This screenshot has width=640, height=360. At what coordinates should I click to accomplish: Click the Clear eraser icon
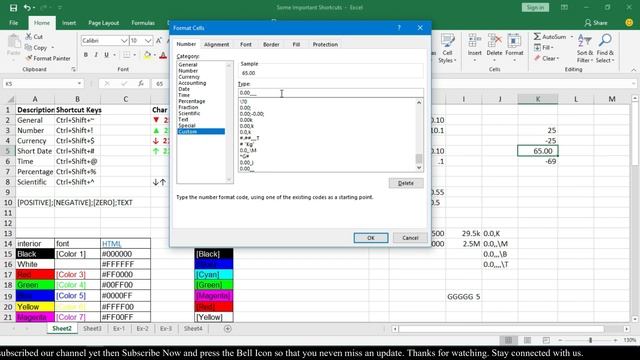click(537, 58)
